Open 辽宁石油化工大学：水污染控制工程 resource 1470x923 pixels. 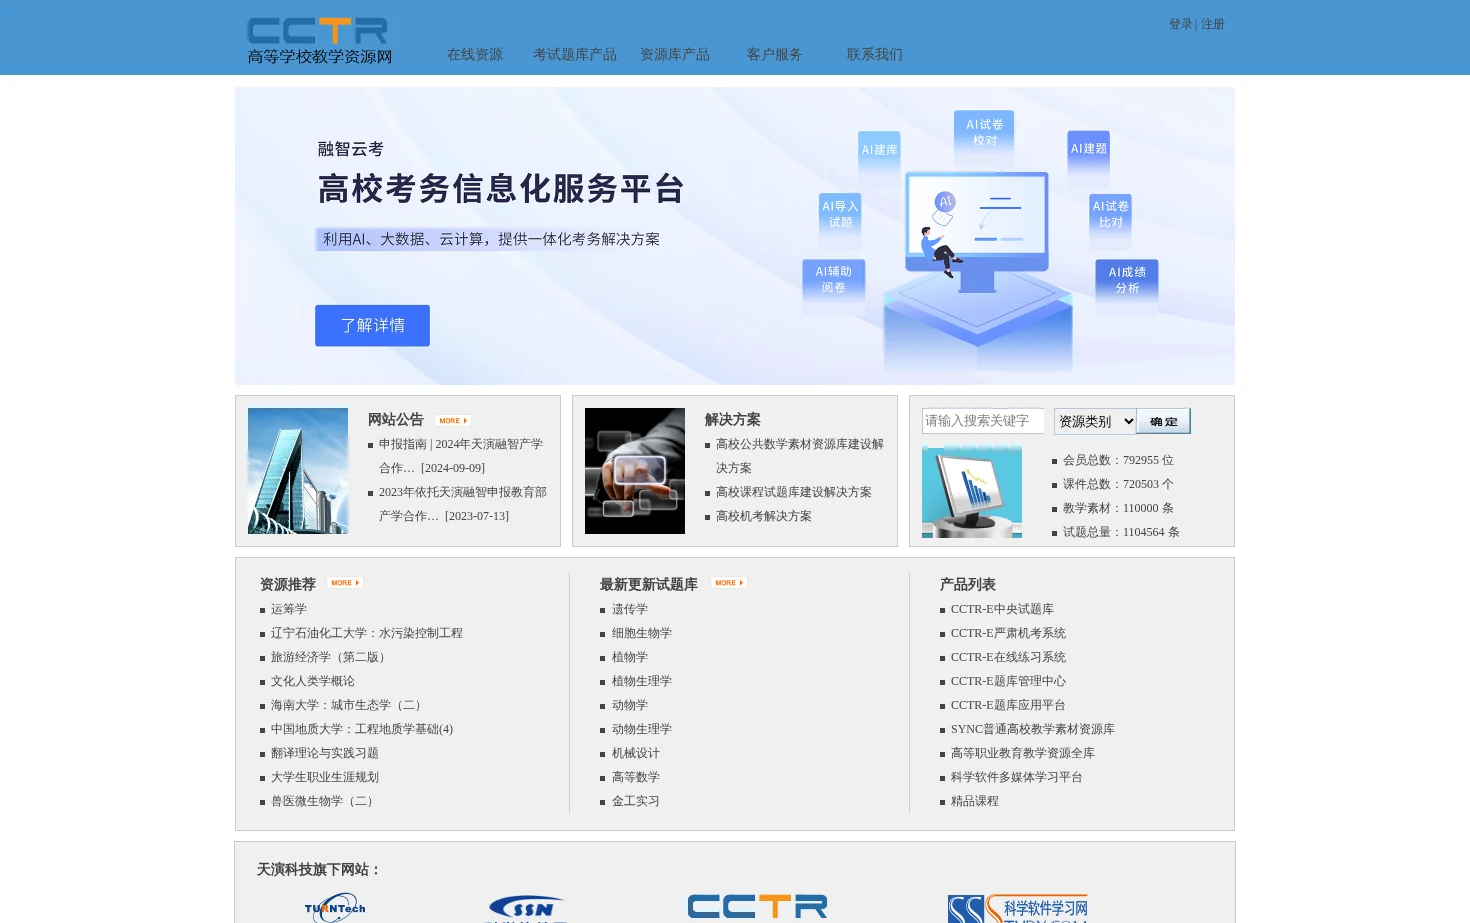(367, 633)
